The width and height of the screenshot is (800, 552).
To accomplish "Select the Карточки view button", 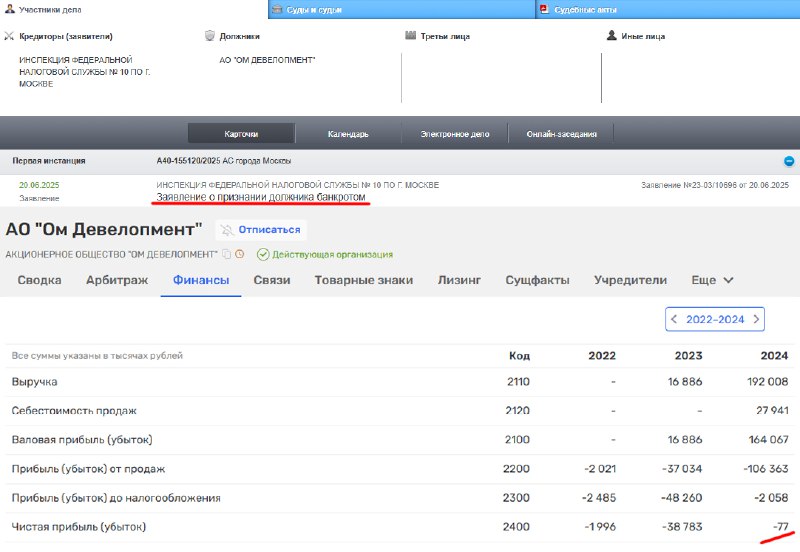I will [x=241, y=134].
